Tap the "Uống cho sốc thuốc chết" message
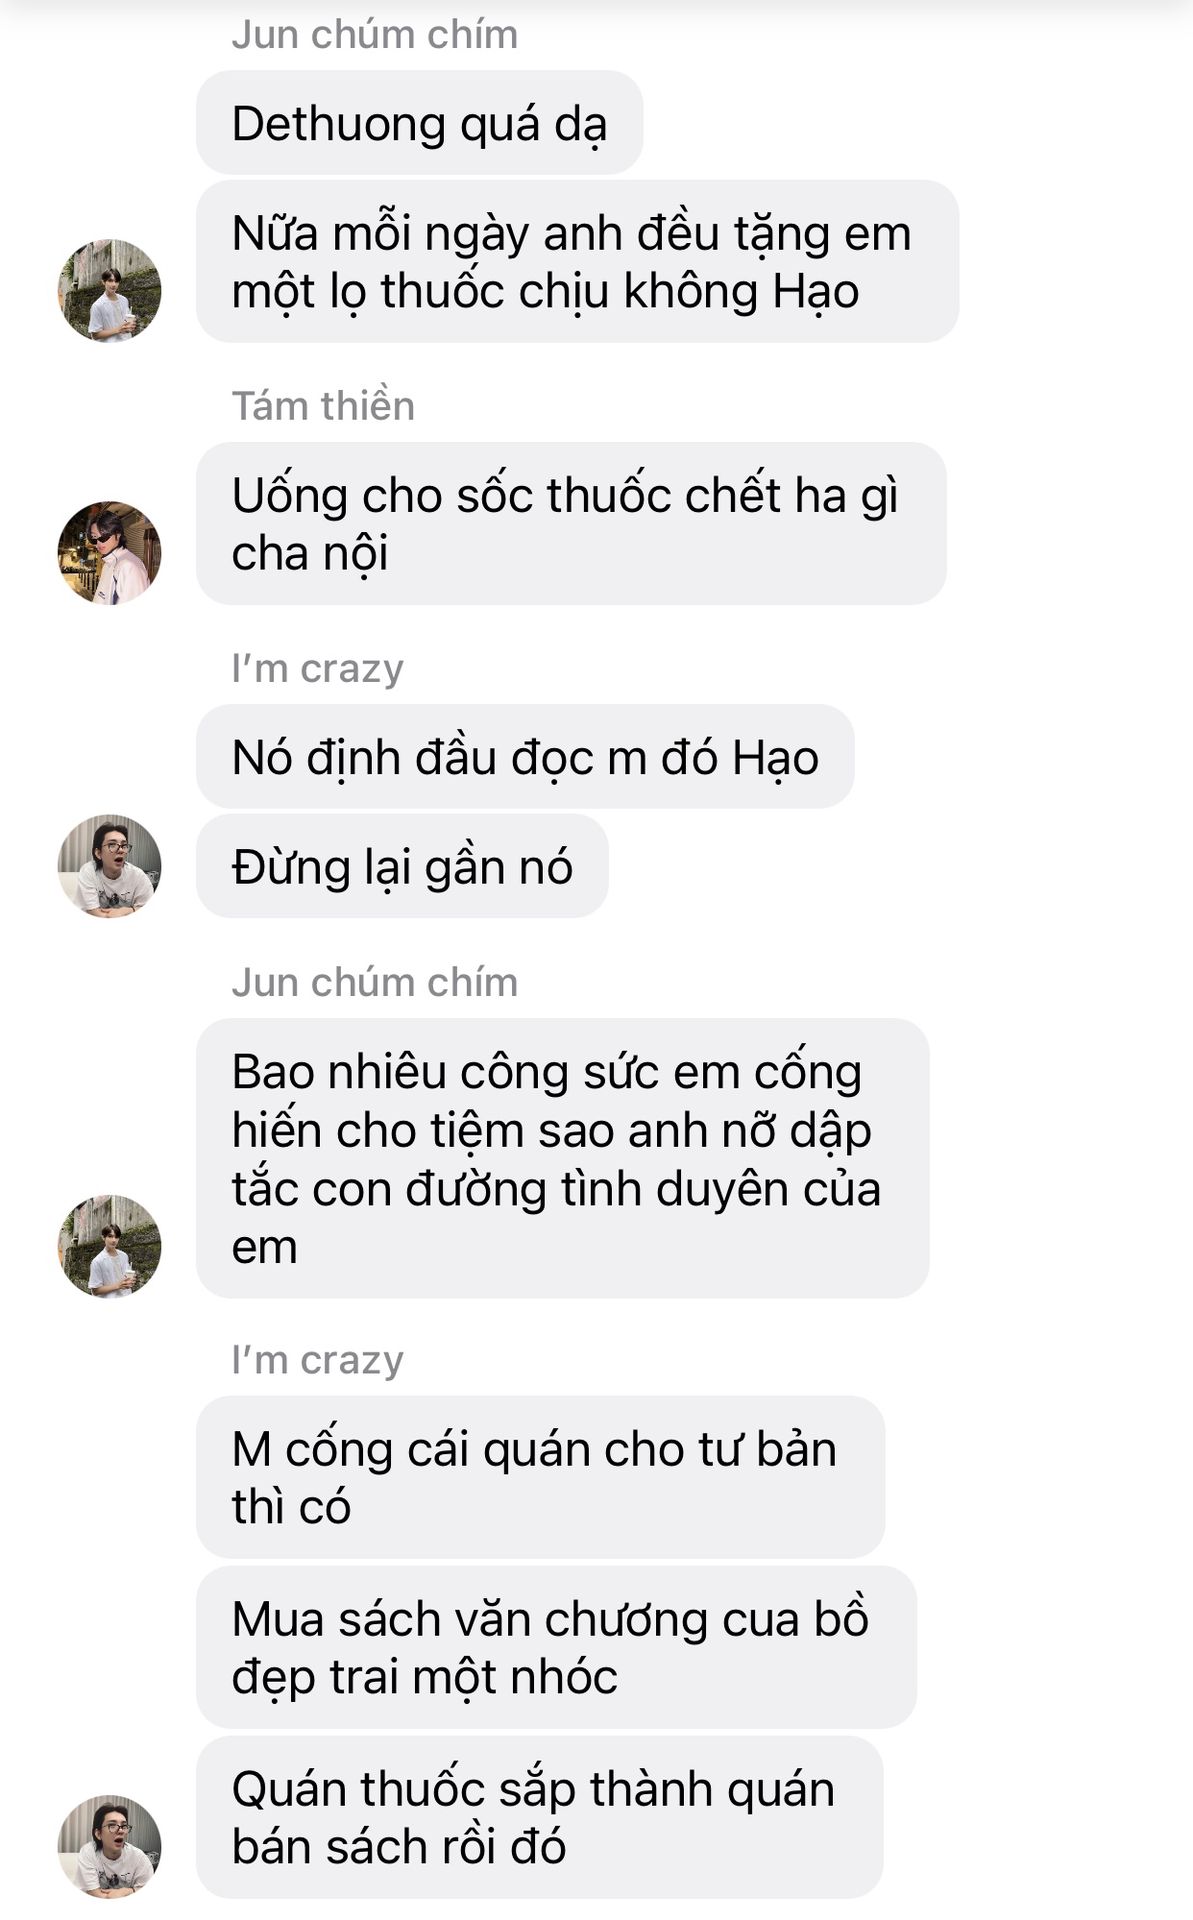Viewport: 1193px width, 1920px height. pyautogui.click(x=571, y=524)
